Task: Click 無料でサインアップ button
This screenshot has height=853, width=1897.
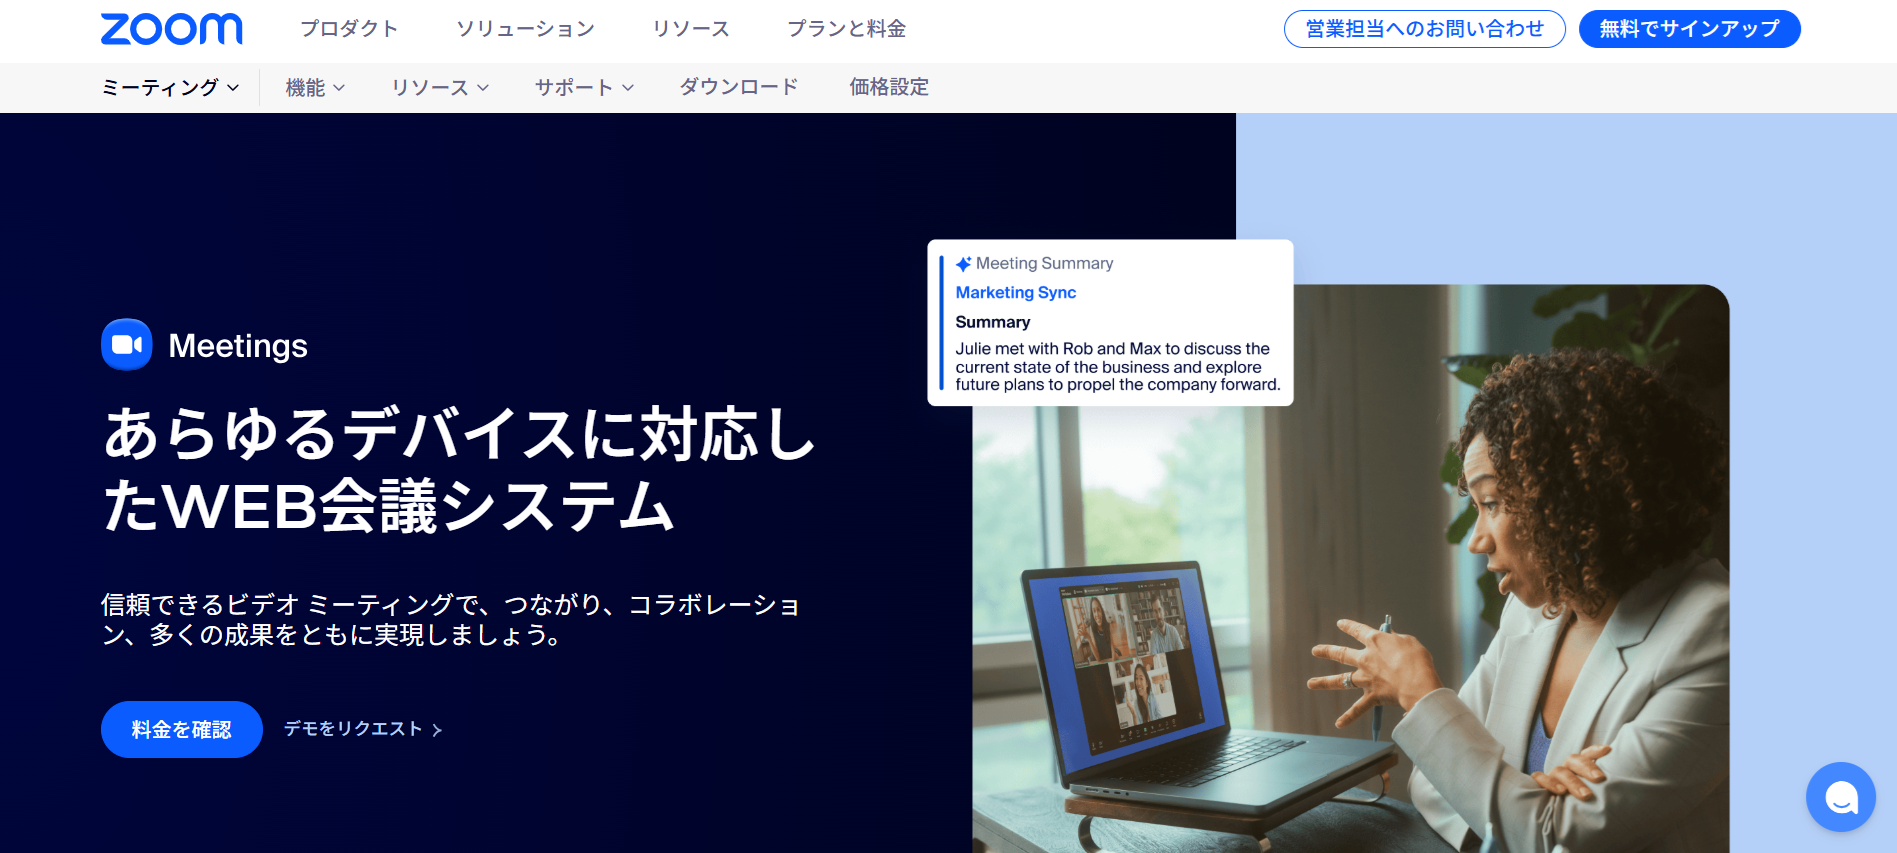Action: tap(1689, 29)
